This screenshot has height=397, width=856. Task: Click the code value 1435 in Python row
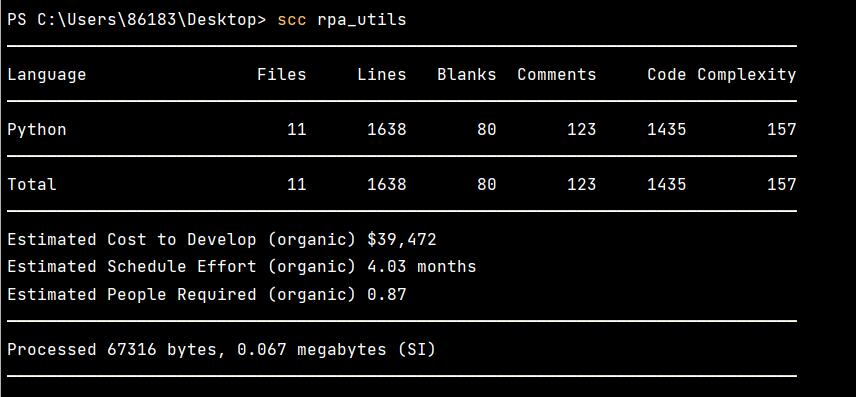click(x=666, y=129)
